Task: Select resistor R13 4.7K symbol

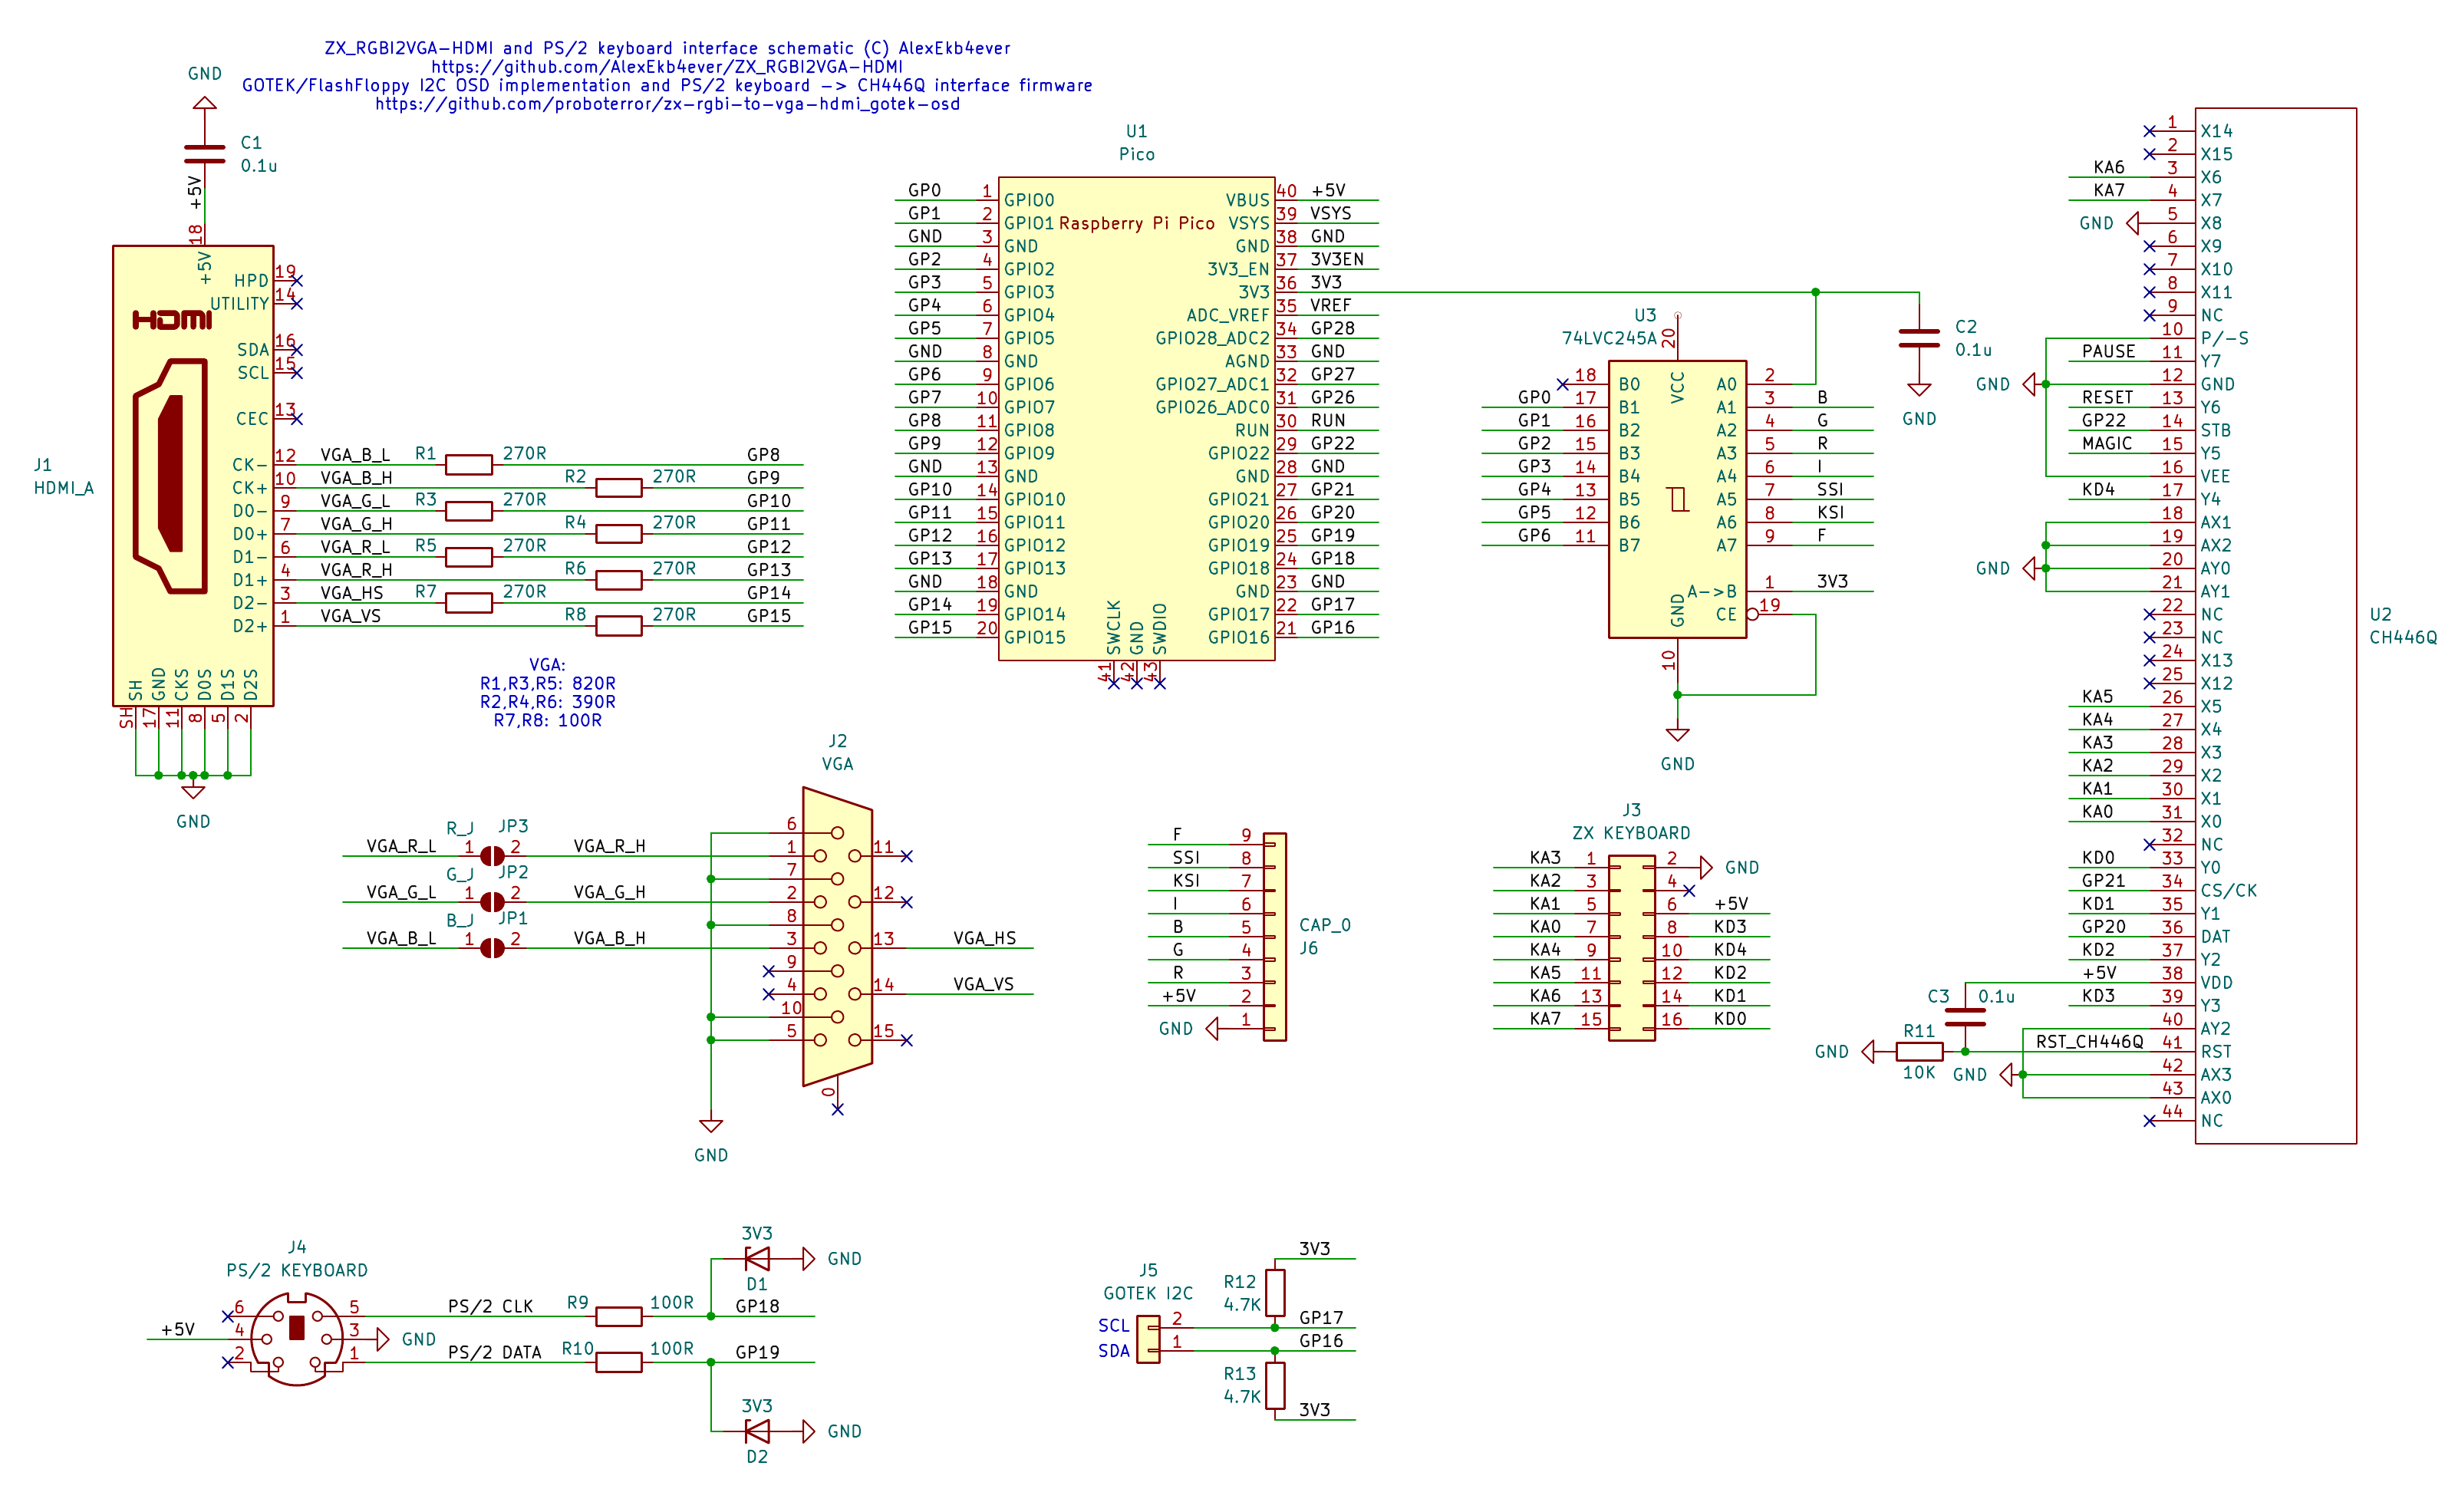Action: tap(1275, 1385)
